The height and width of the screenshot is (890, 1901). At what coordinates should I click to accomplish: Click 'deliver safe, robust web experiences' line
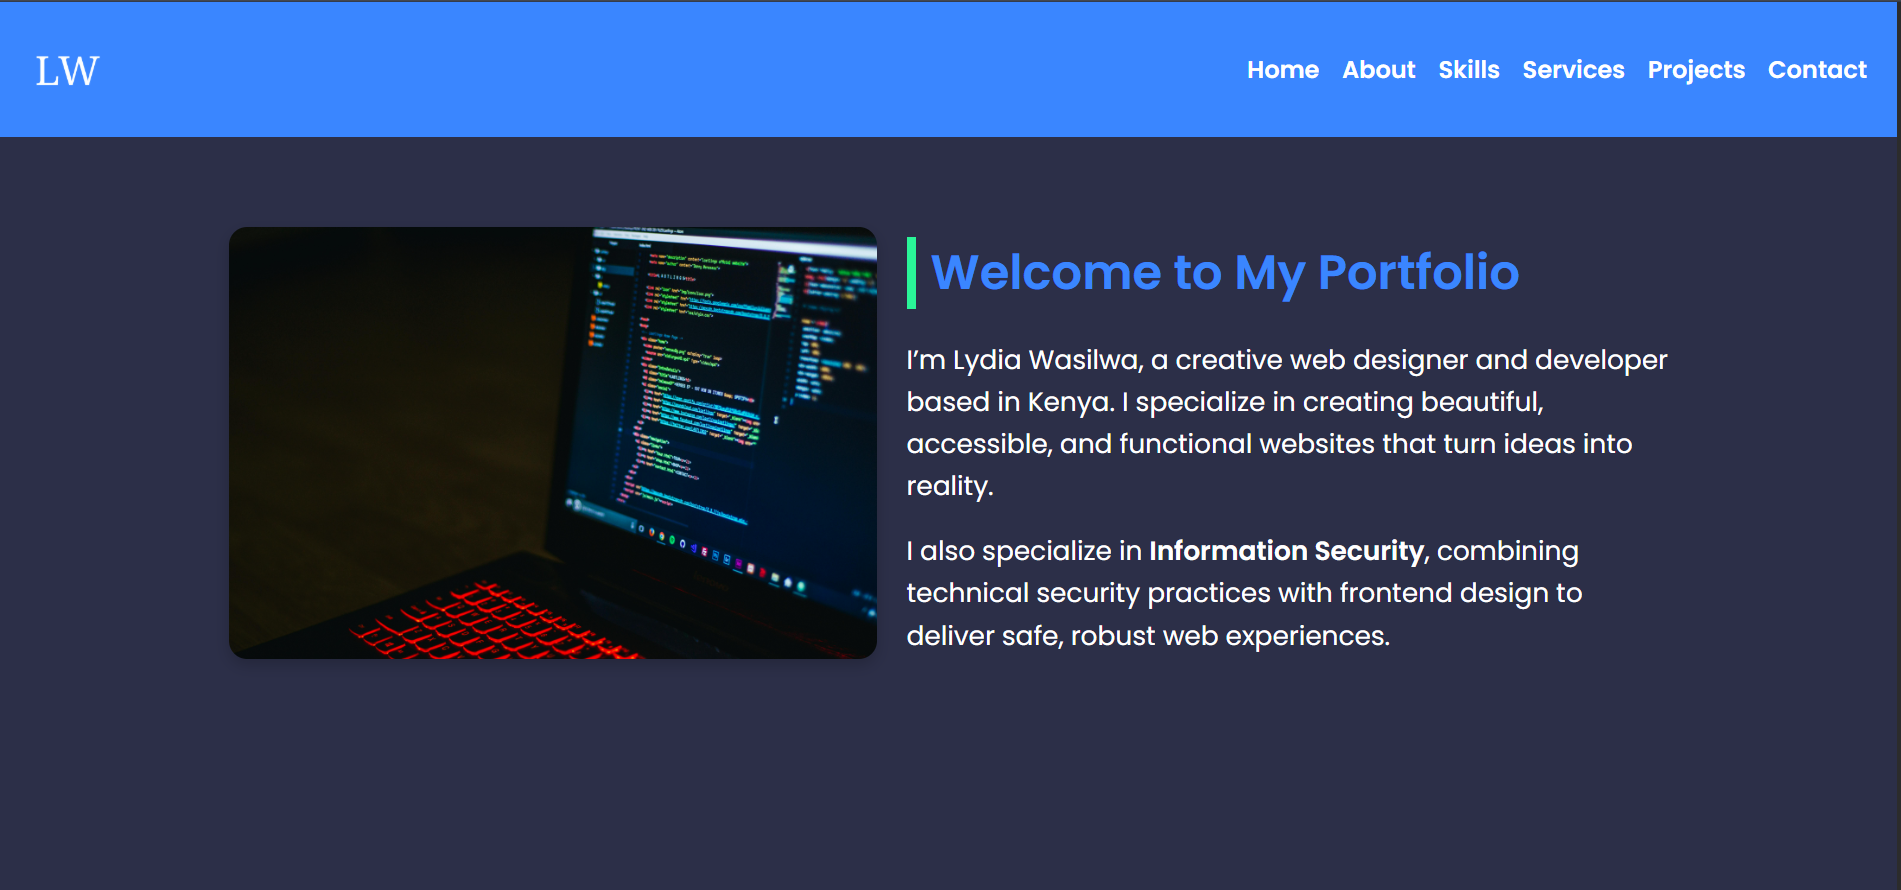pos(1147,636)
